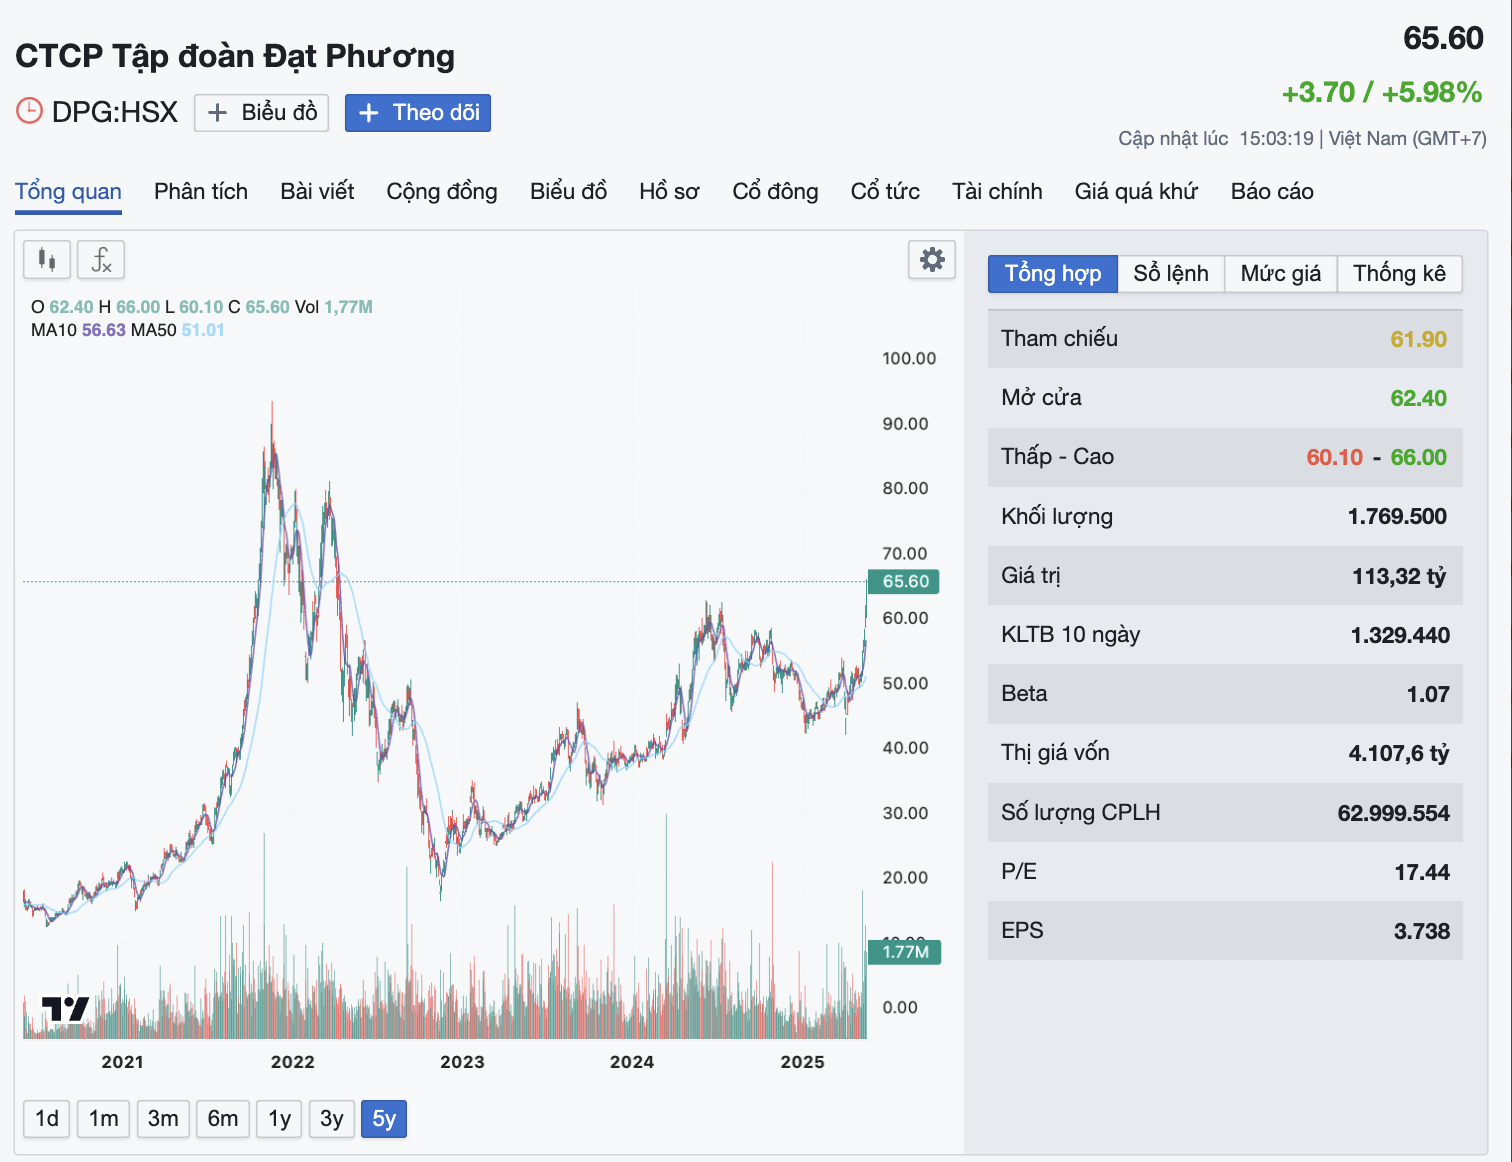Click the Tham chiếu value 61.90
The image size is (1512, 1162).
(x=1418, y=339)
